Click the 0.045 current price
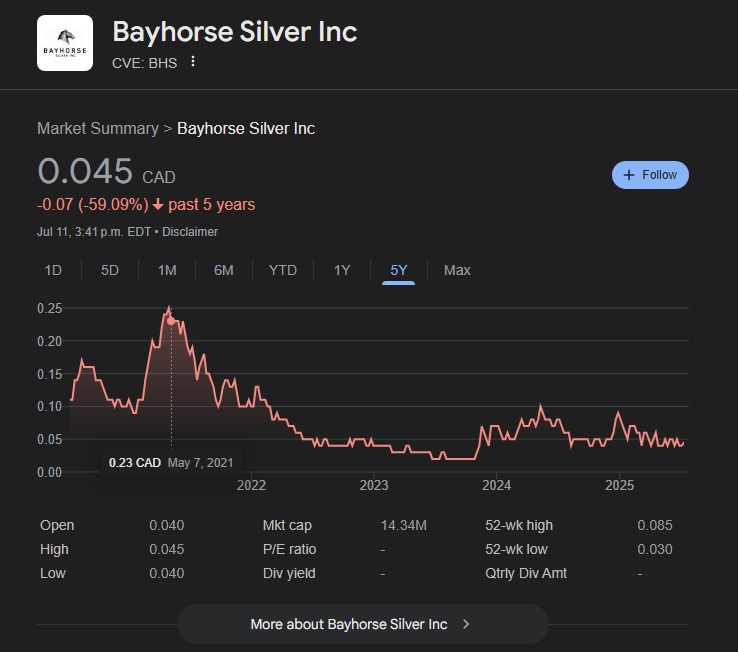 click(x=85, y=171)
